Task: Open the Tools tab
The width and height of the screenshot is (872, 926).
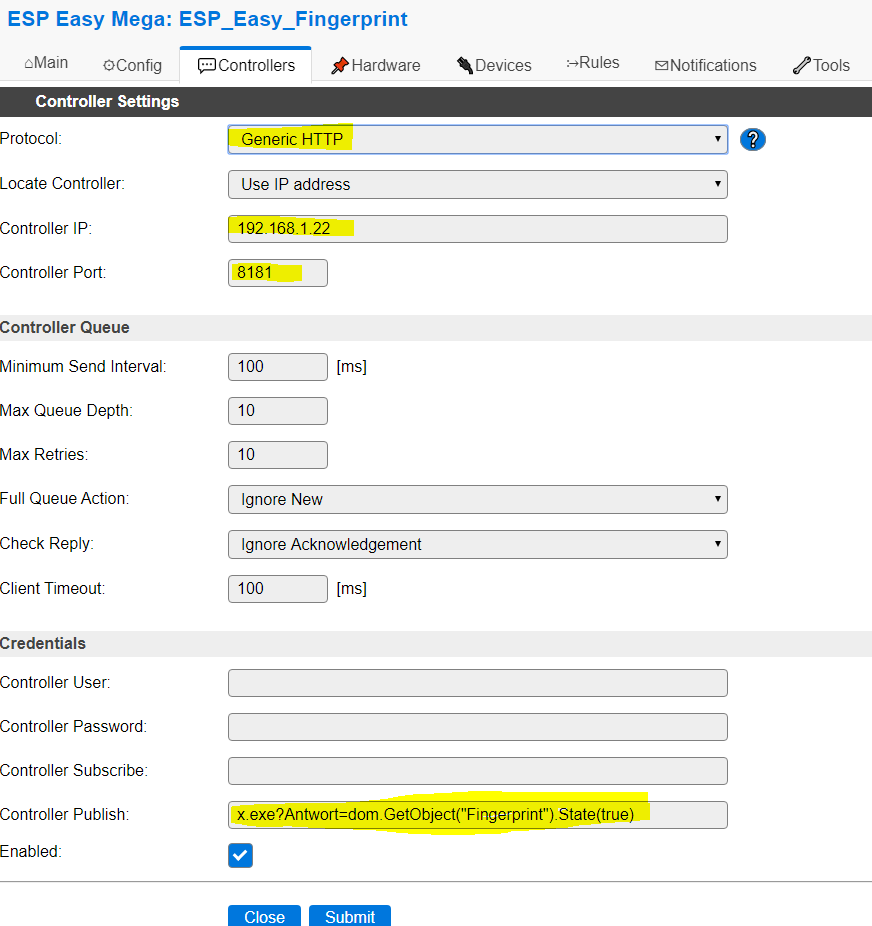Action: (821, 65)
